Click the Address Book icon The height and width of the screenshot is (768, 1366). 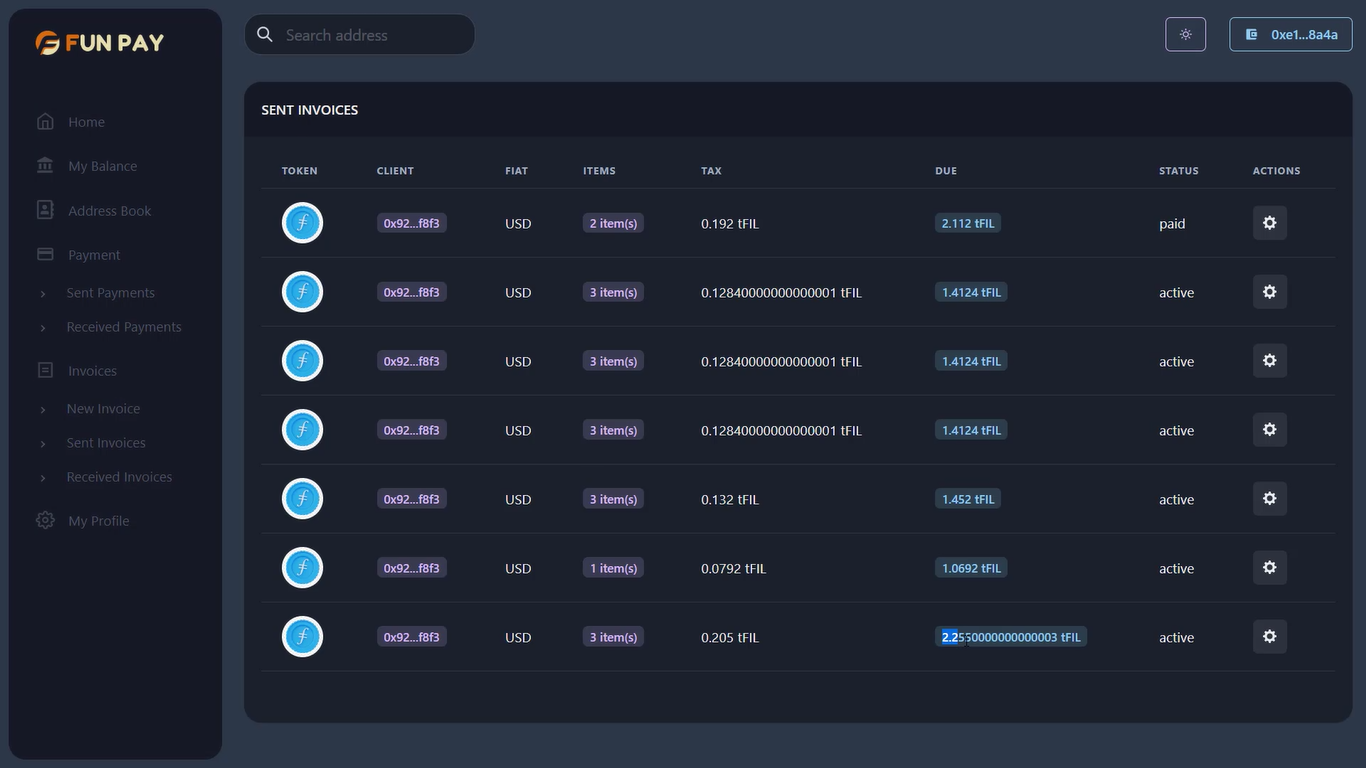point(45,210)
